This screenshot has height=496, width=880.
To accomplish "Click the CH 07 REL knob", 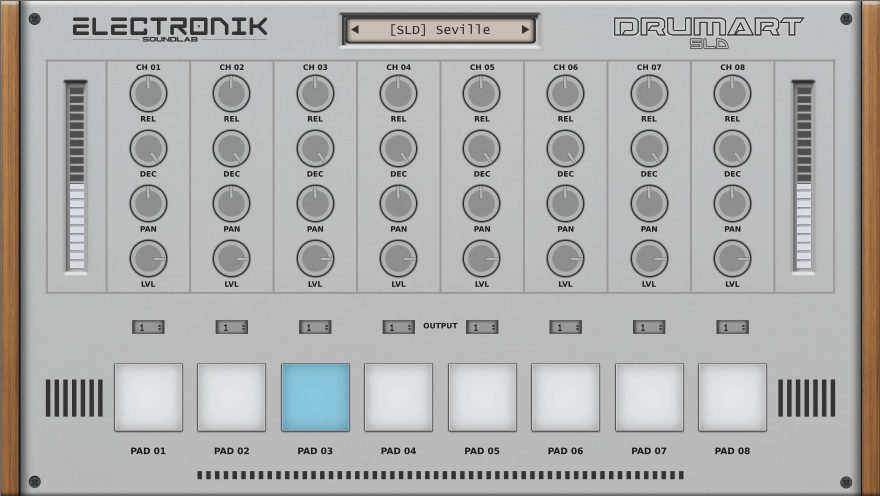I will coord(649,94).
